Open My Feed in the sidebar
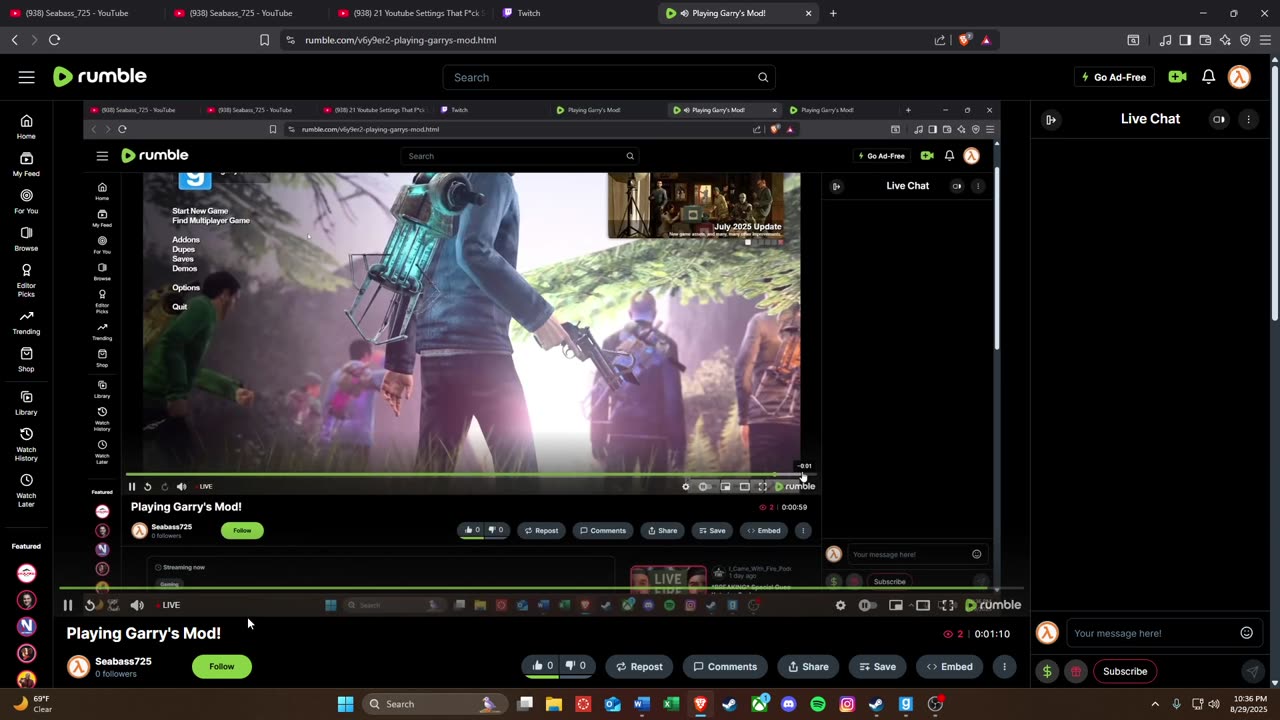1280x720 pixels. [x=26, y=165]
